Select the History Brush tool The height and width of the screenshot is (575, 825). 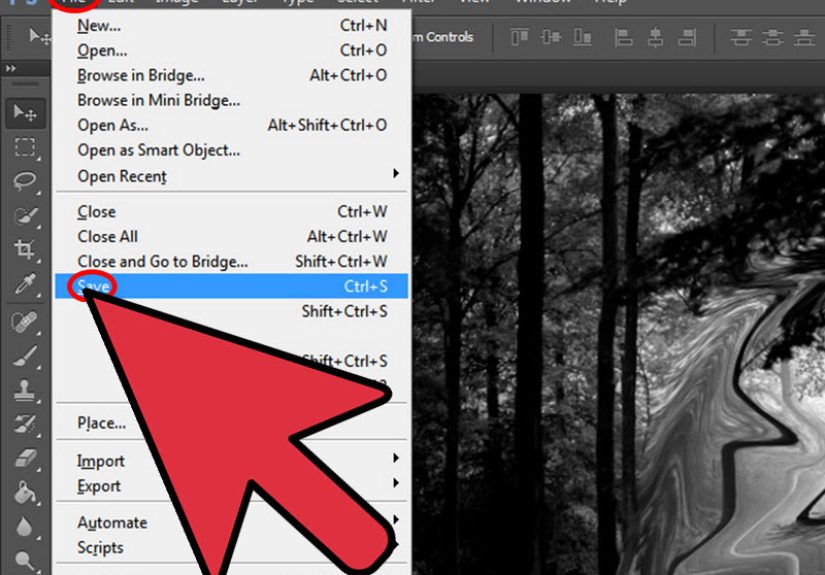coord(25,425)
